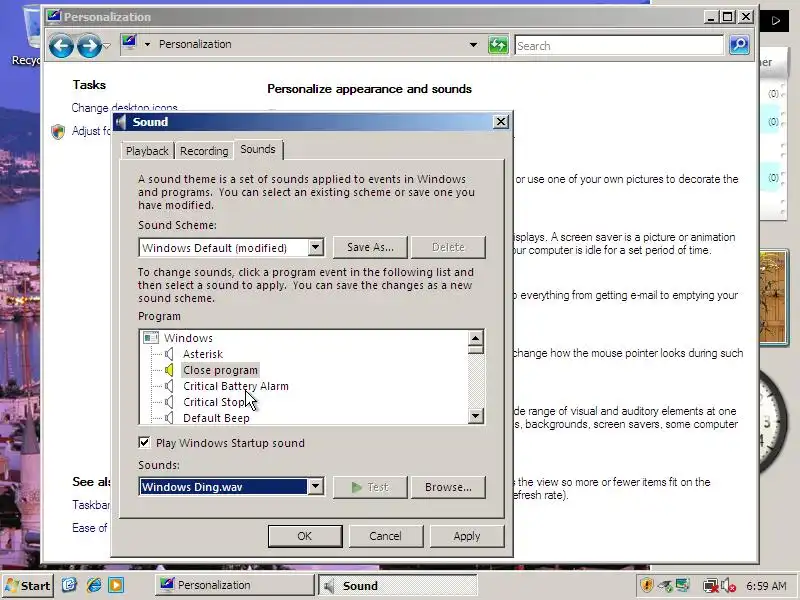Click the program list scroll up arrow
This screenshot has width=800, height=600.
476,338
